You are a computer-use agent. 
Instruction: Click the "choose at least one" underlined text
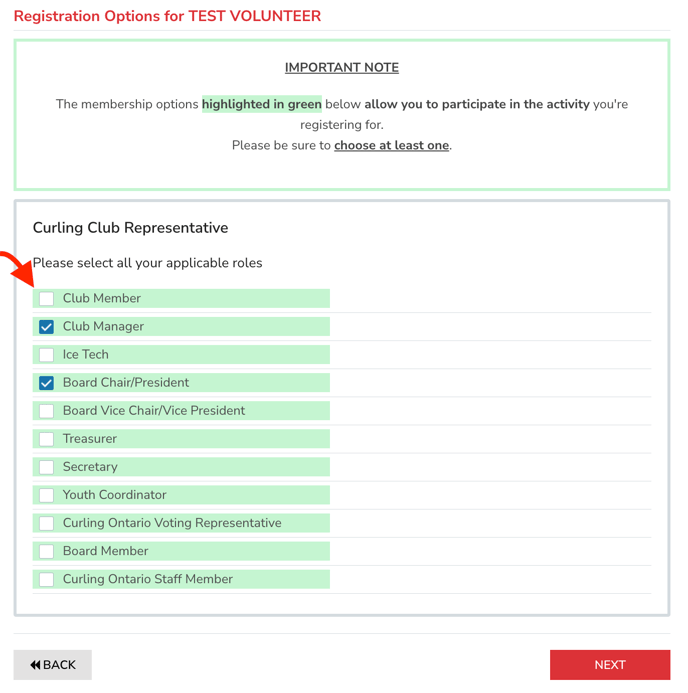click(391, 145)
